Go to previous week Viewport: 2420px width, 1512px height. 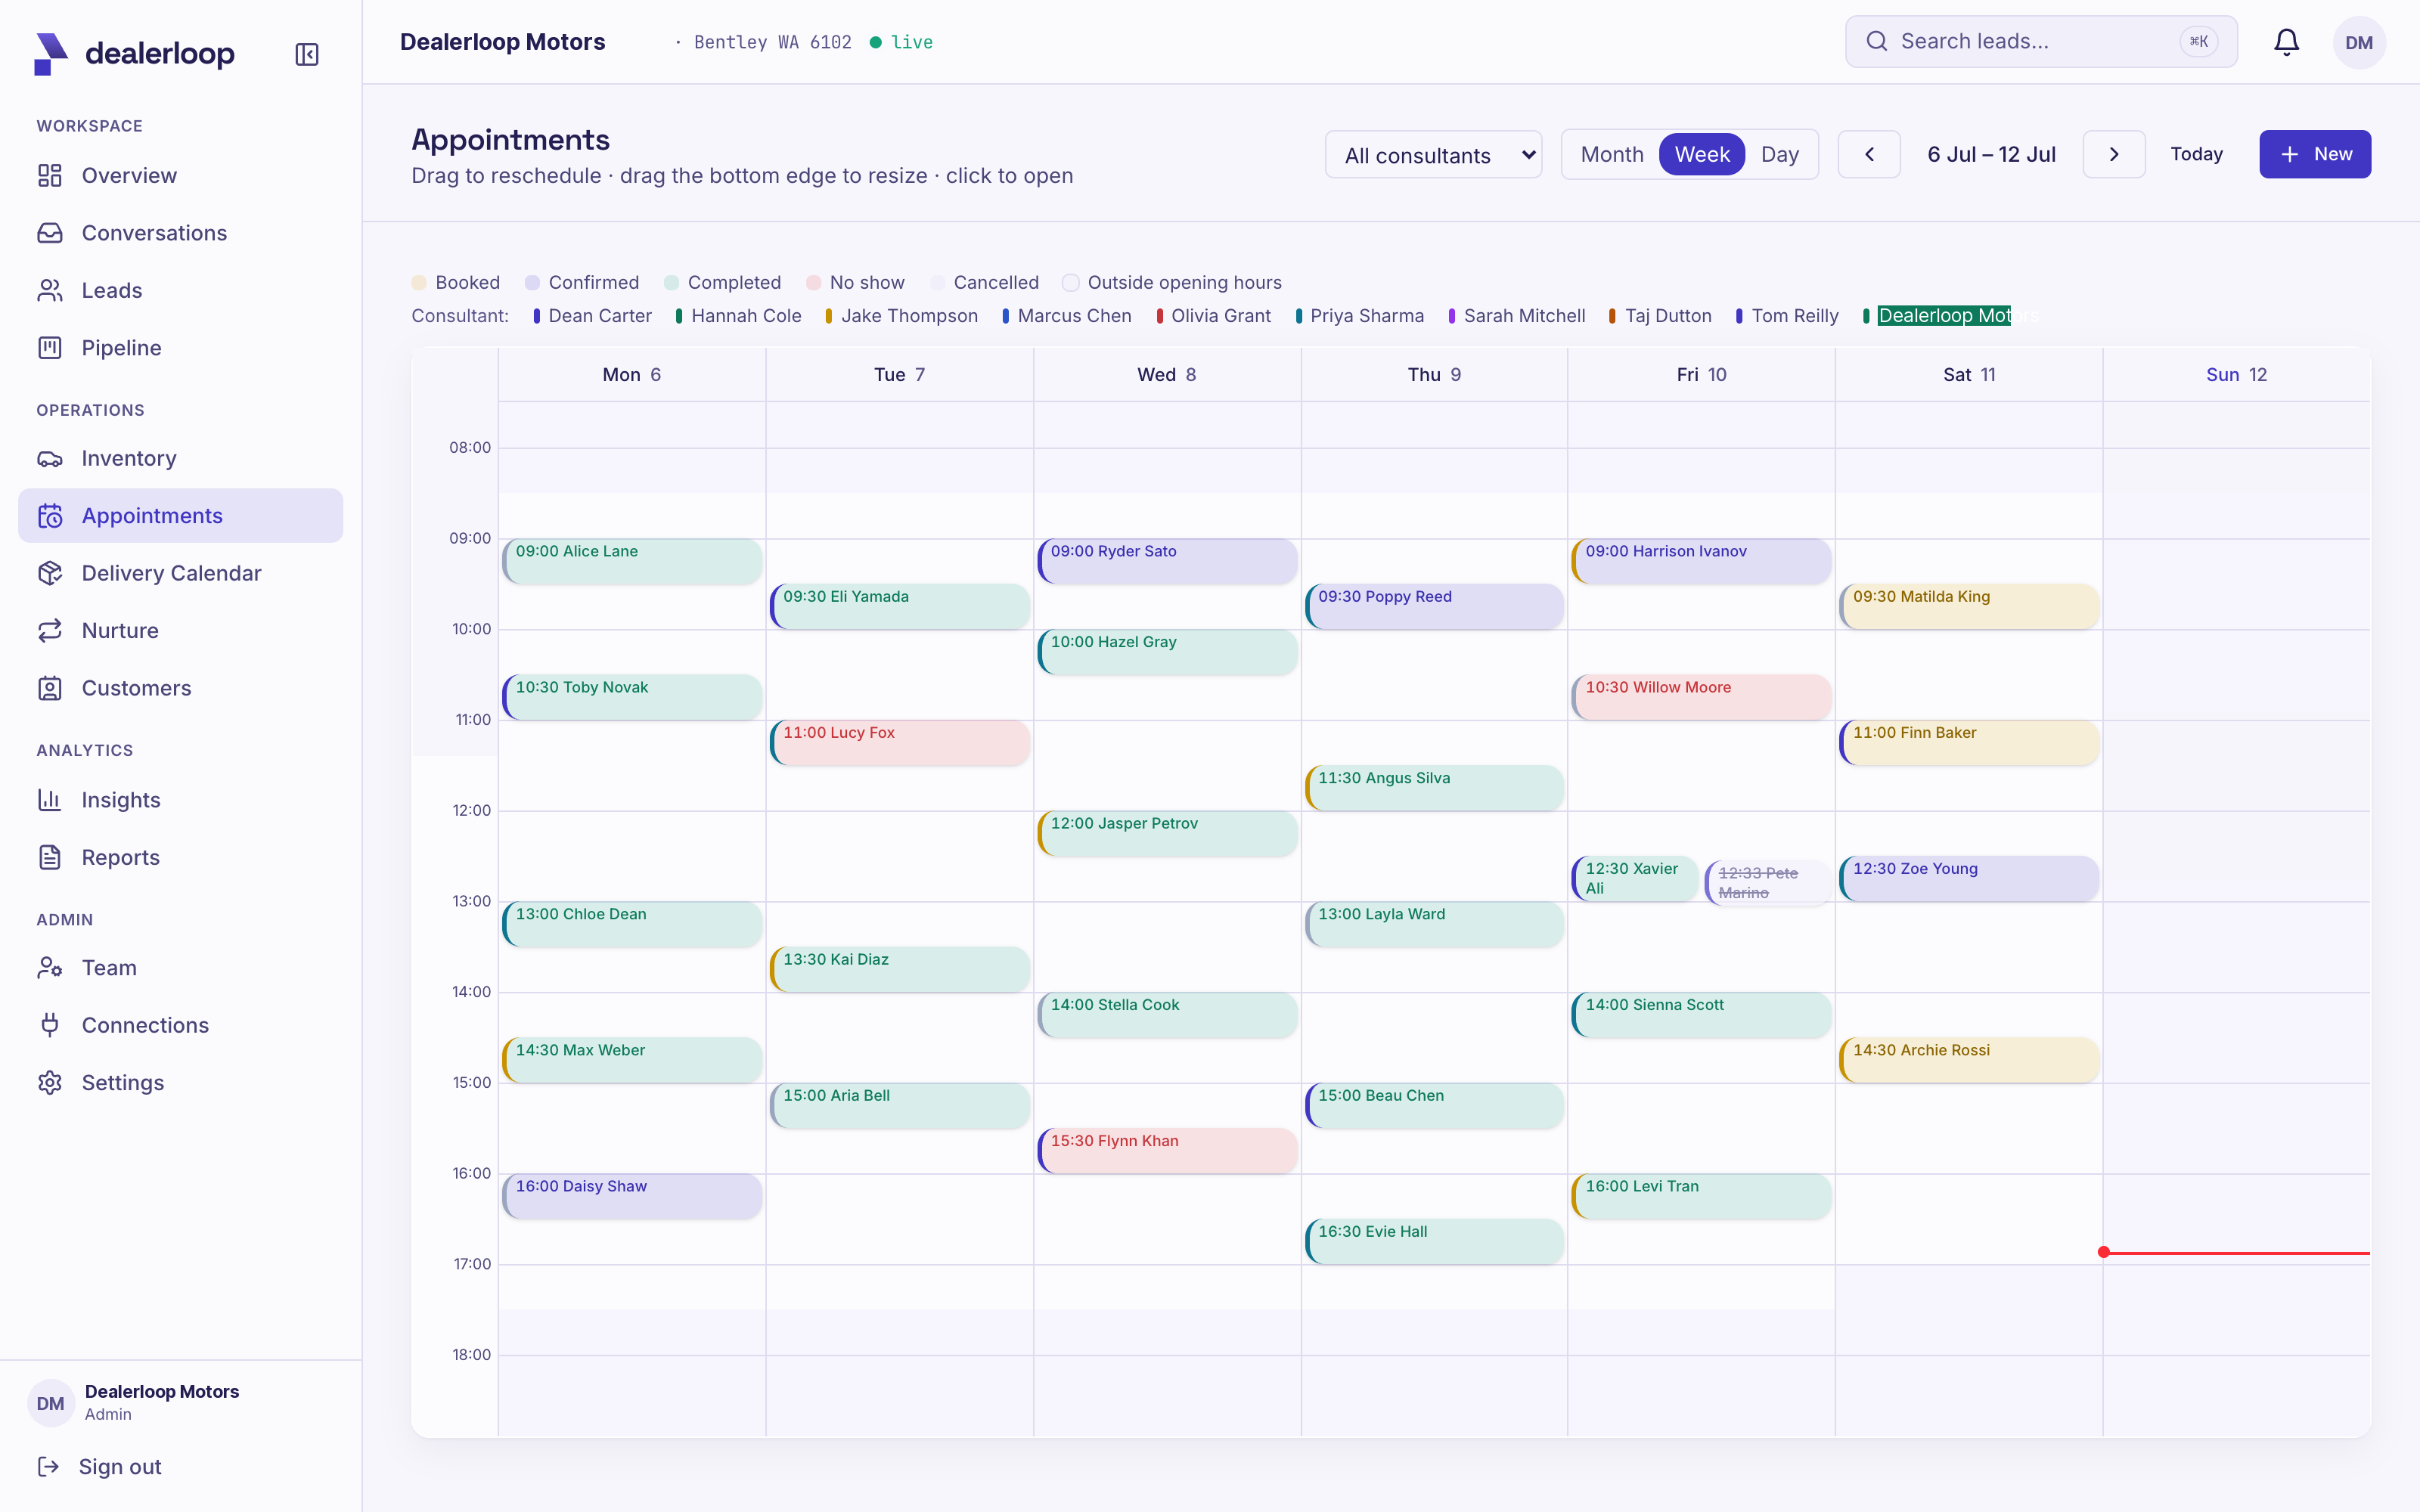[x=1869, y=154]
